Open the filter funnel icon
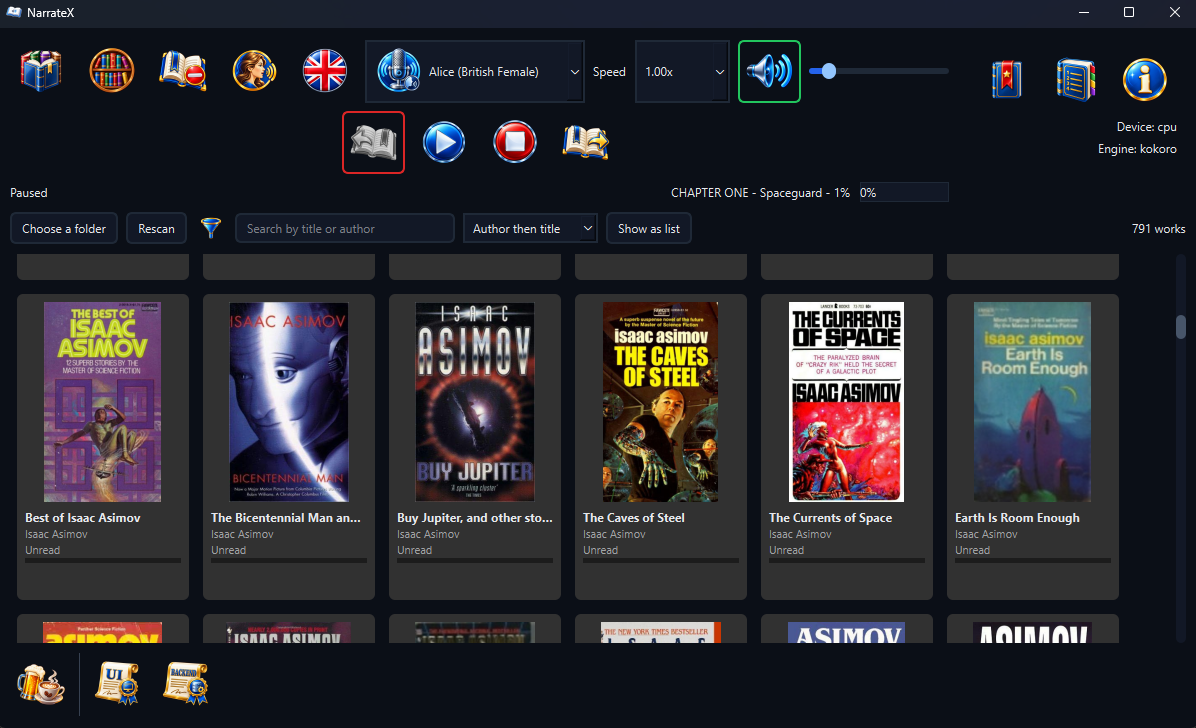1196x728 pixels. [211, 227]
